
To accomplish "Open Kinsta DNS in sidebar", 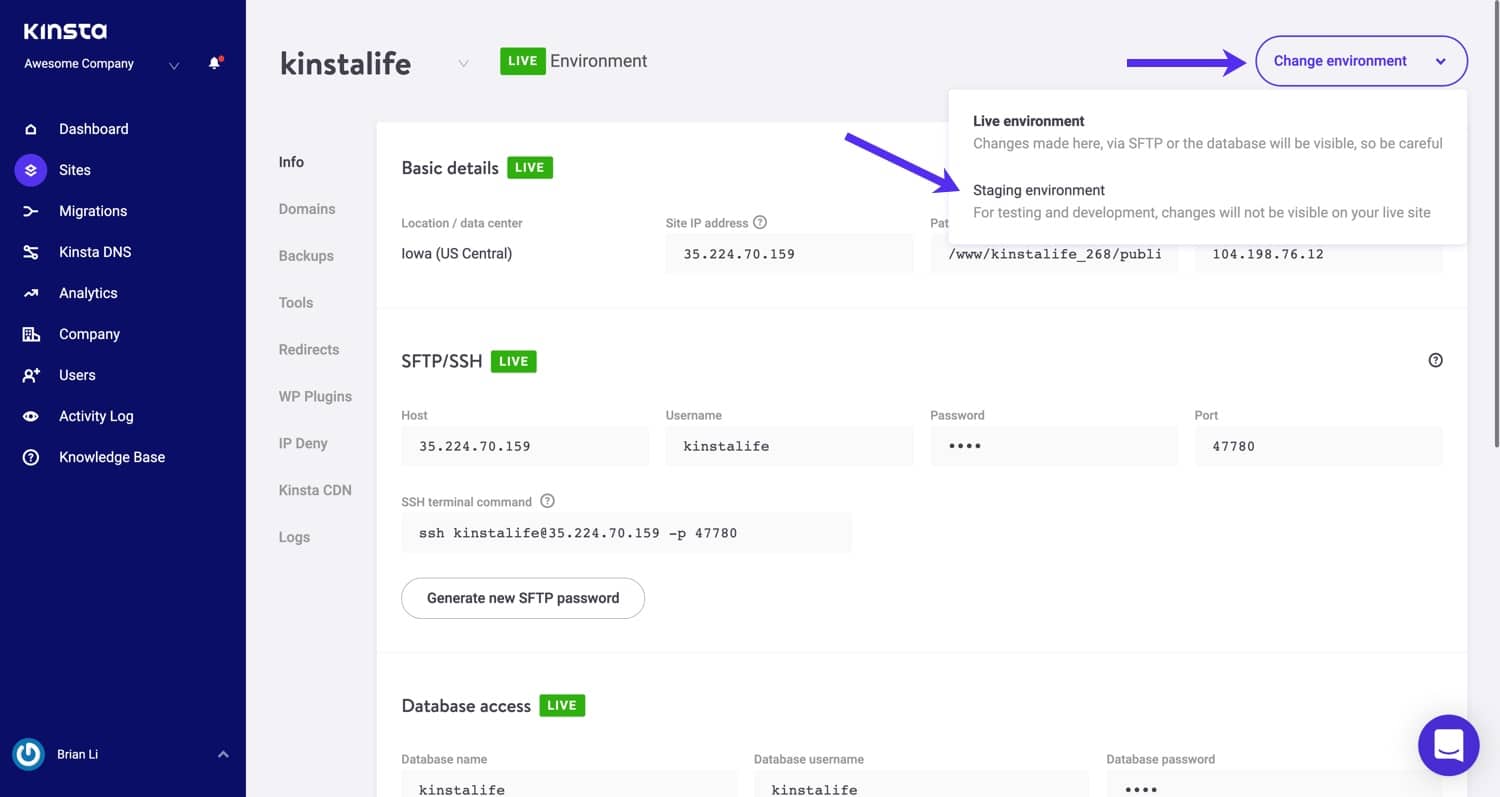I will coord(95,252).
